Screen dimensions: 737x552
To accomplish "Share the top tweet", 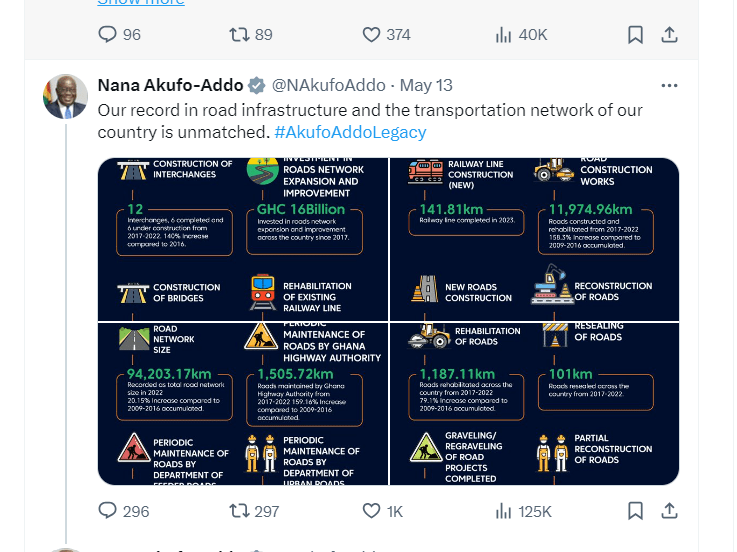I will click(x=669, y=34).
